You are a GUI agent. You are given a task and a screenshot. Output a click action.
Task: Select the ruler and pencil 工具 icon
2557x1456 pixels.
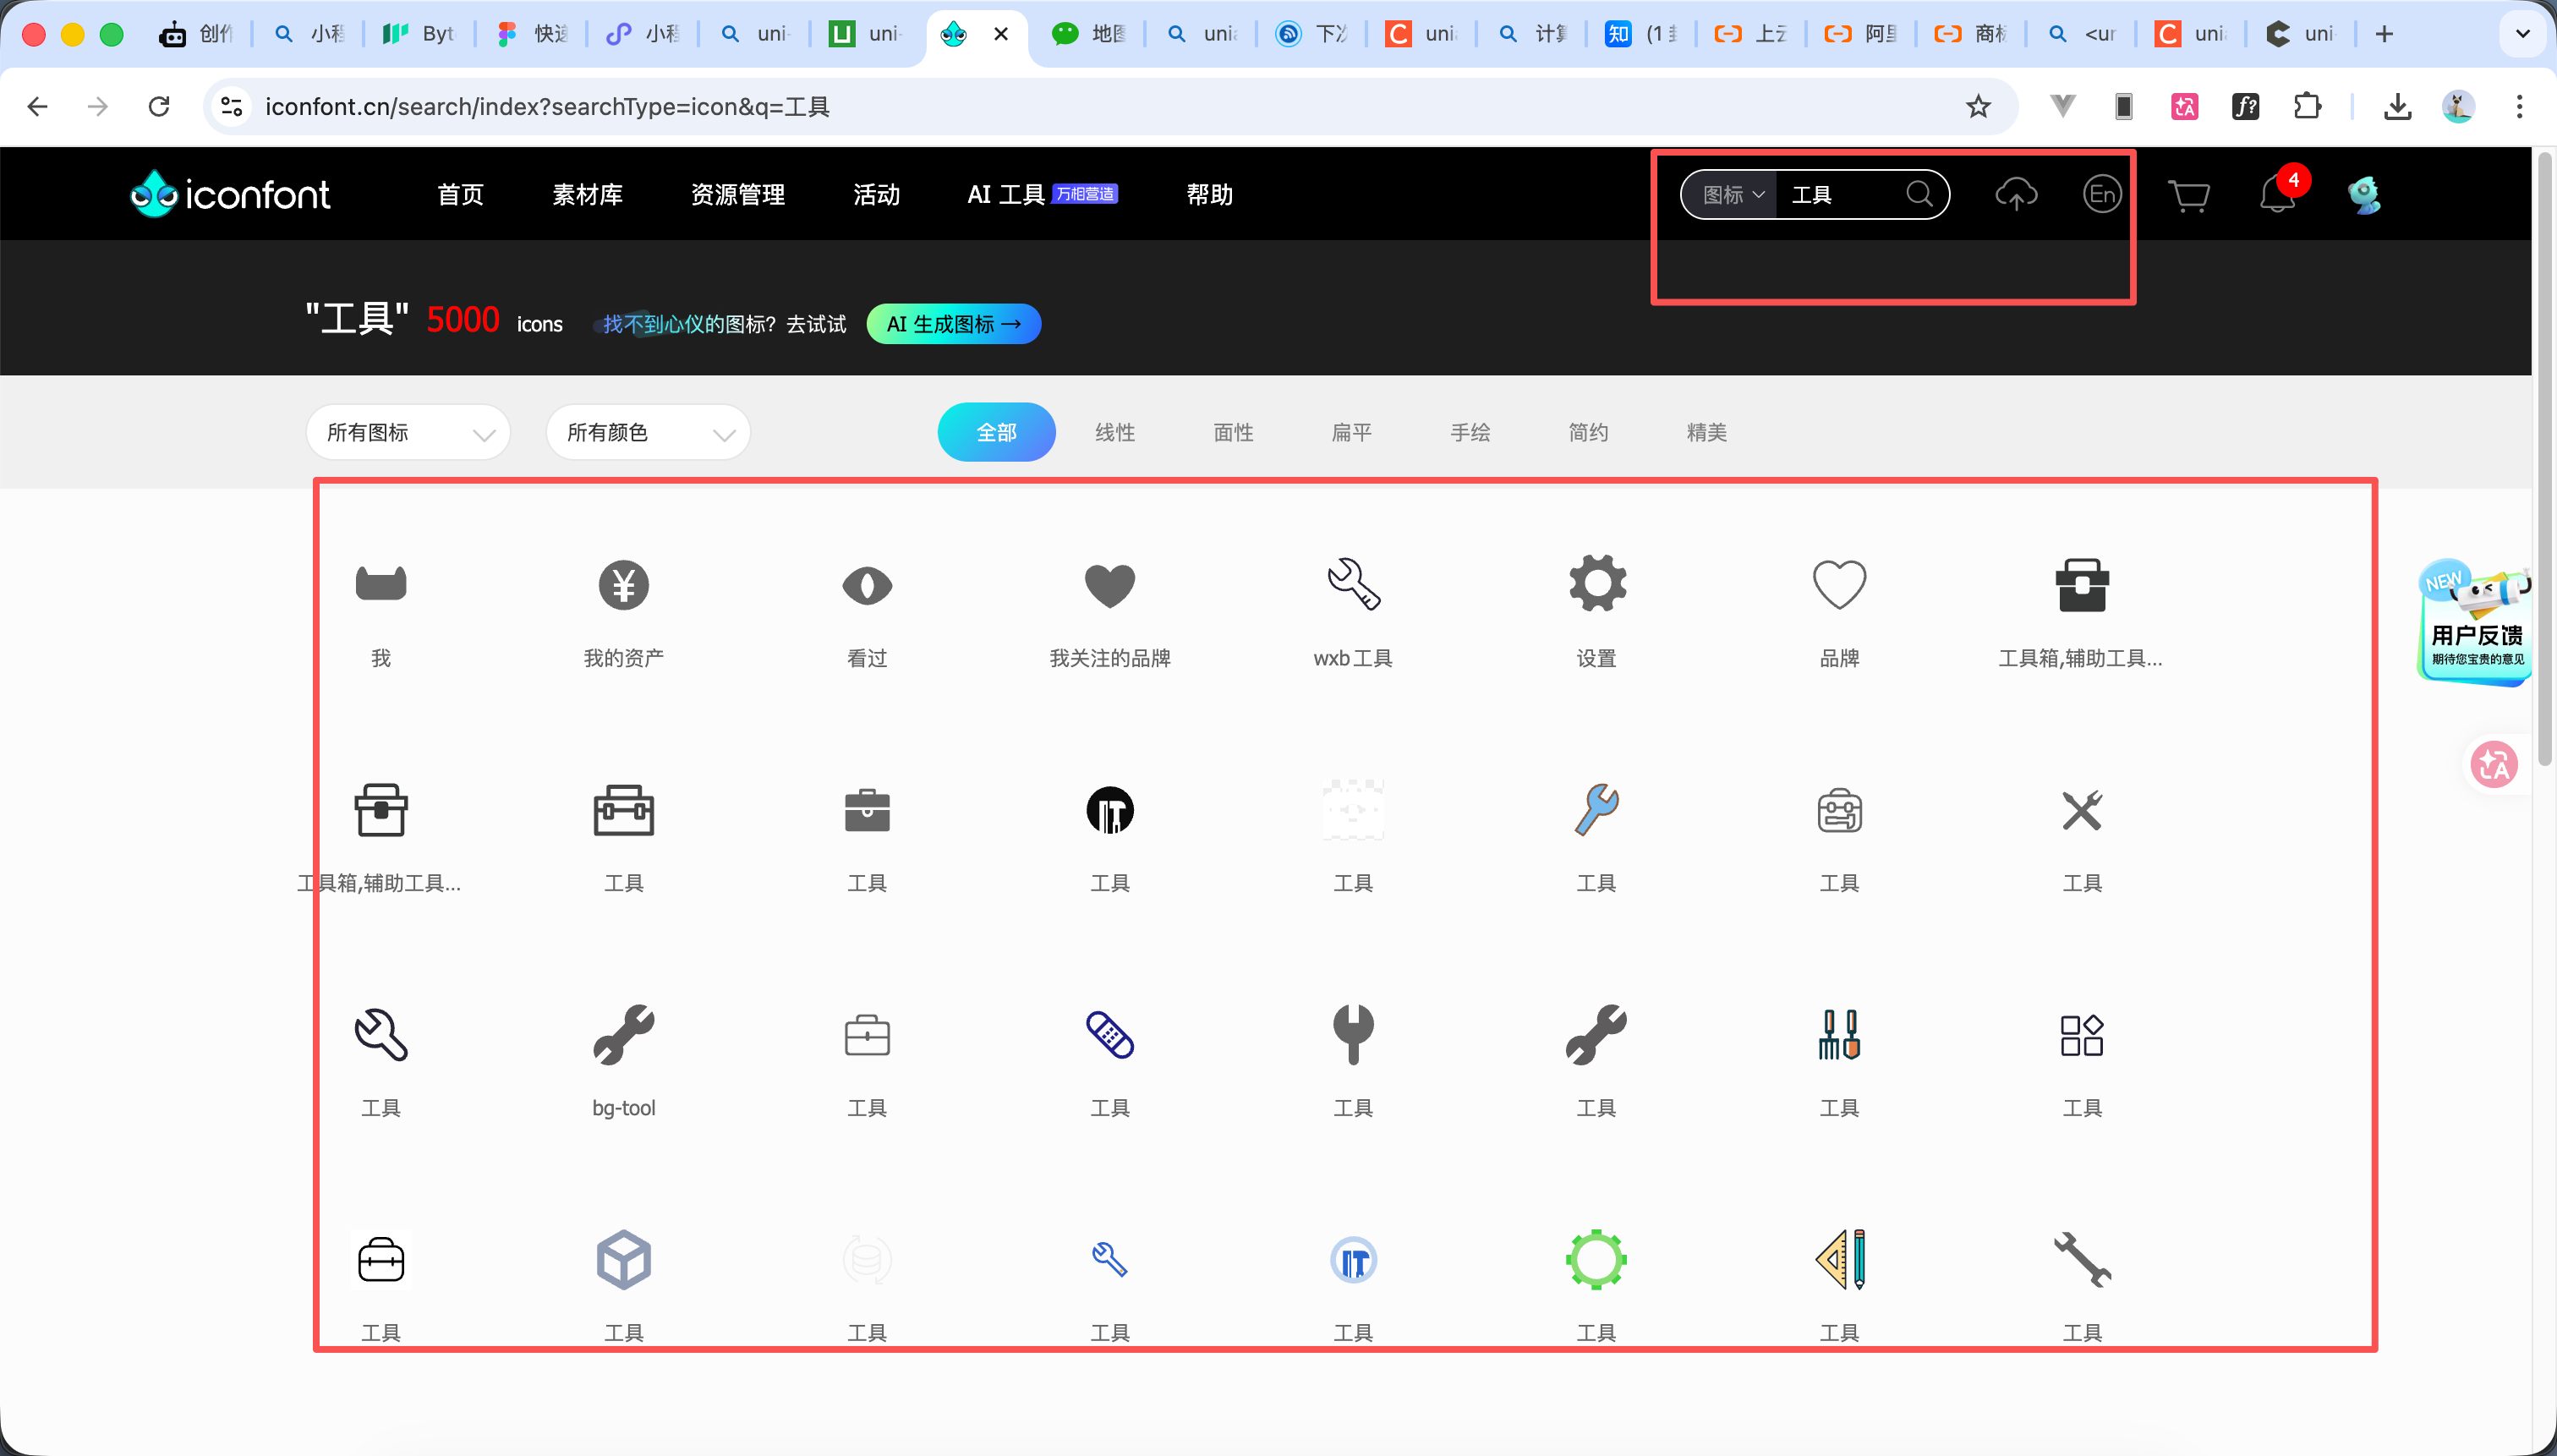click(1840, 1260)
